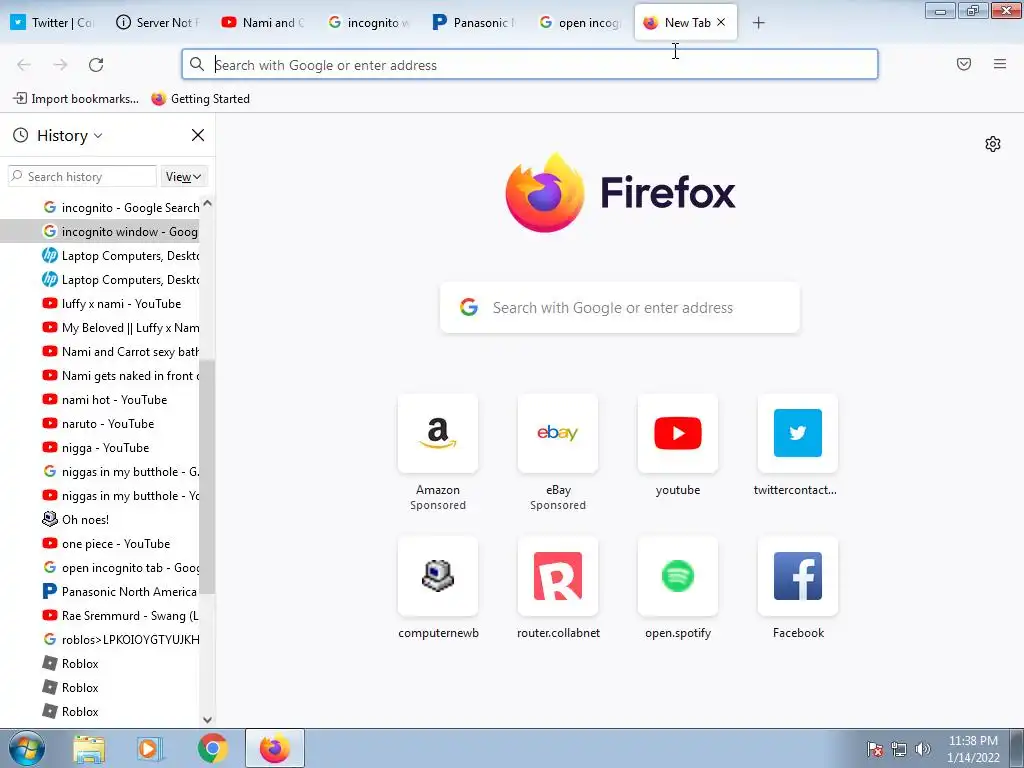Image resolution: width=1024 pixels, height=768 pixels.
Task: Open the router.collabnet shortcut tile
Action: coord(558,576)
